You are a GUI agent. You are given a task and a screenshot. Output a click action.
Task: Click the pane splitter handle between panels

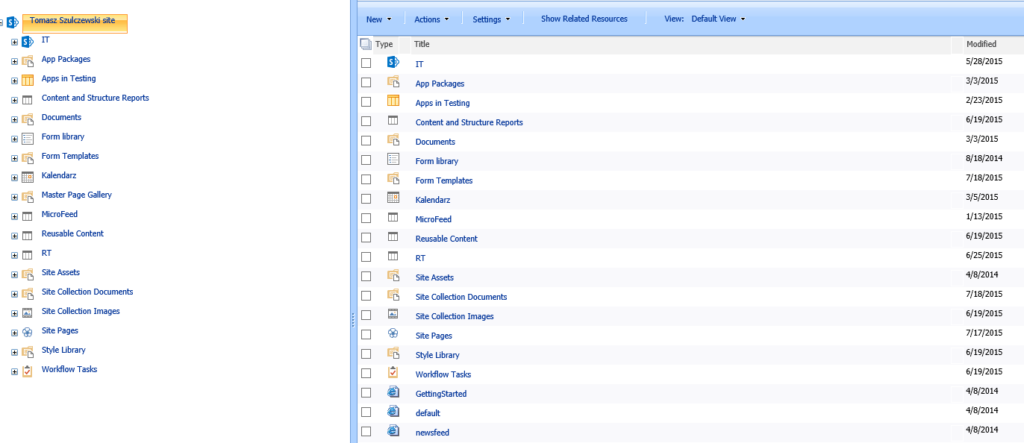pyautogui.click(x=353, y=320)
